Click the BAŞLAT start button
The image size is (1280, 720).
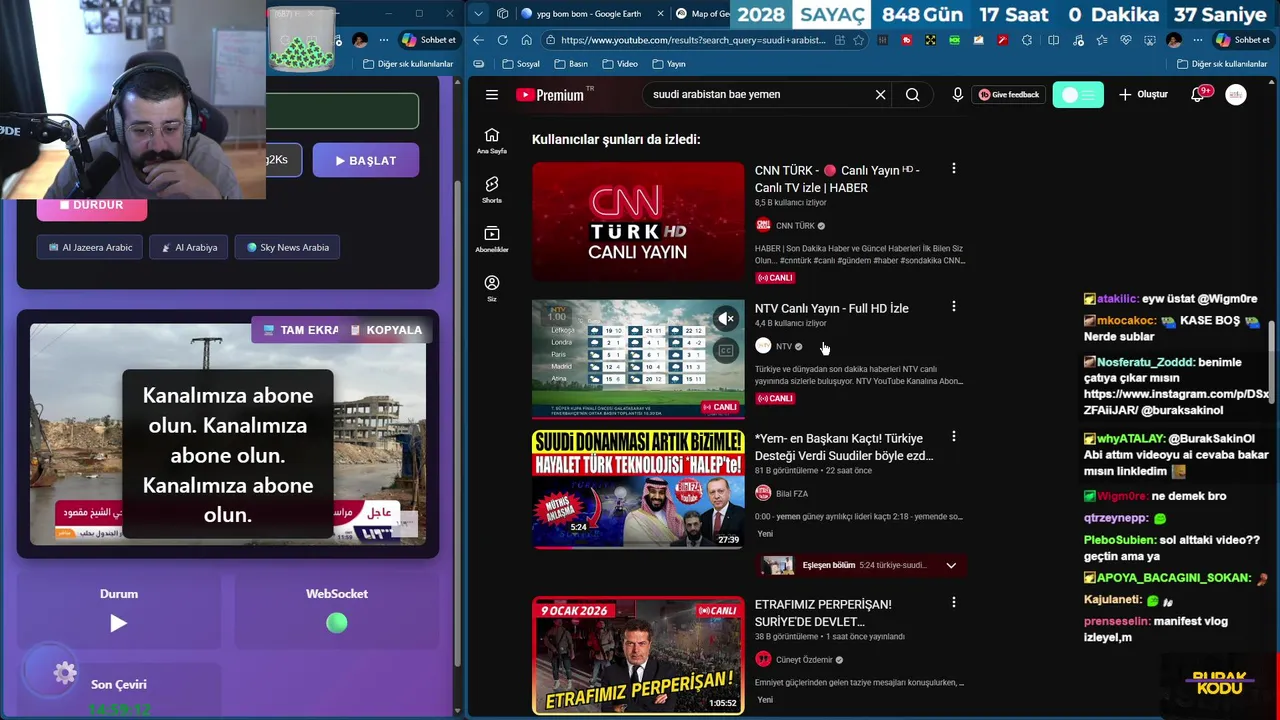point(365,160)
